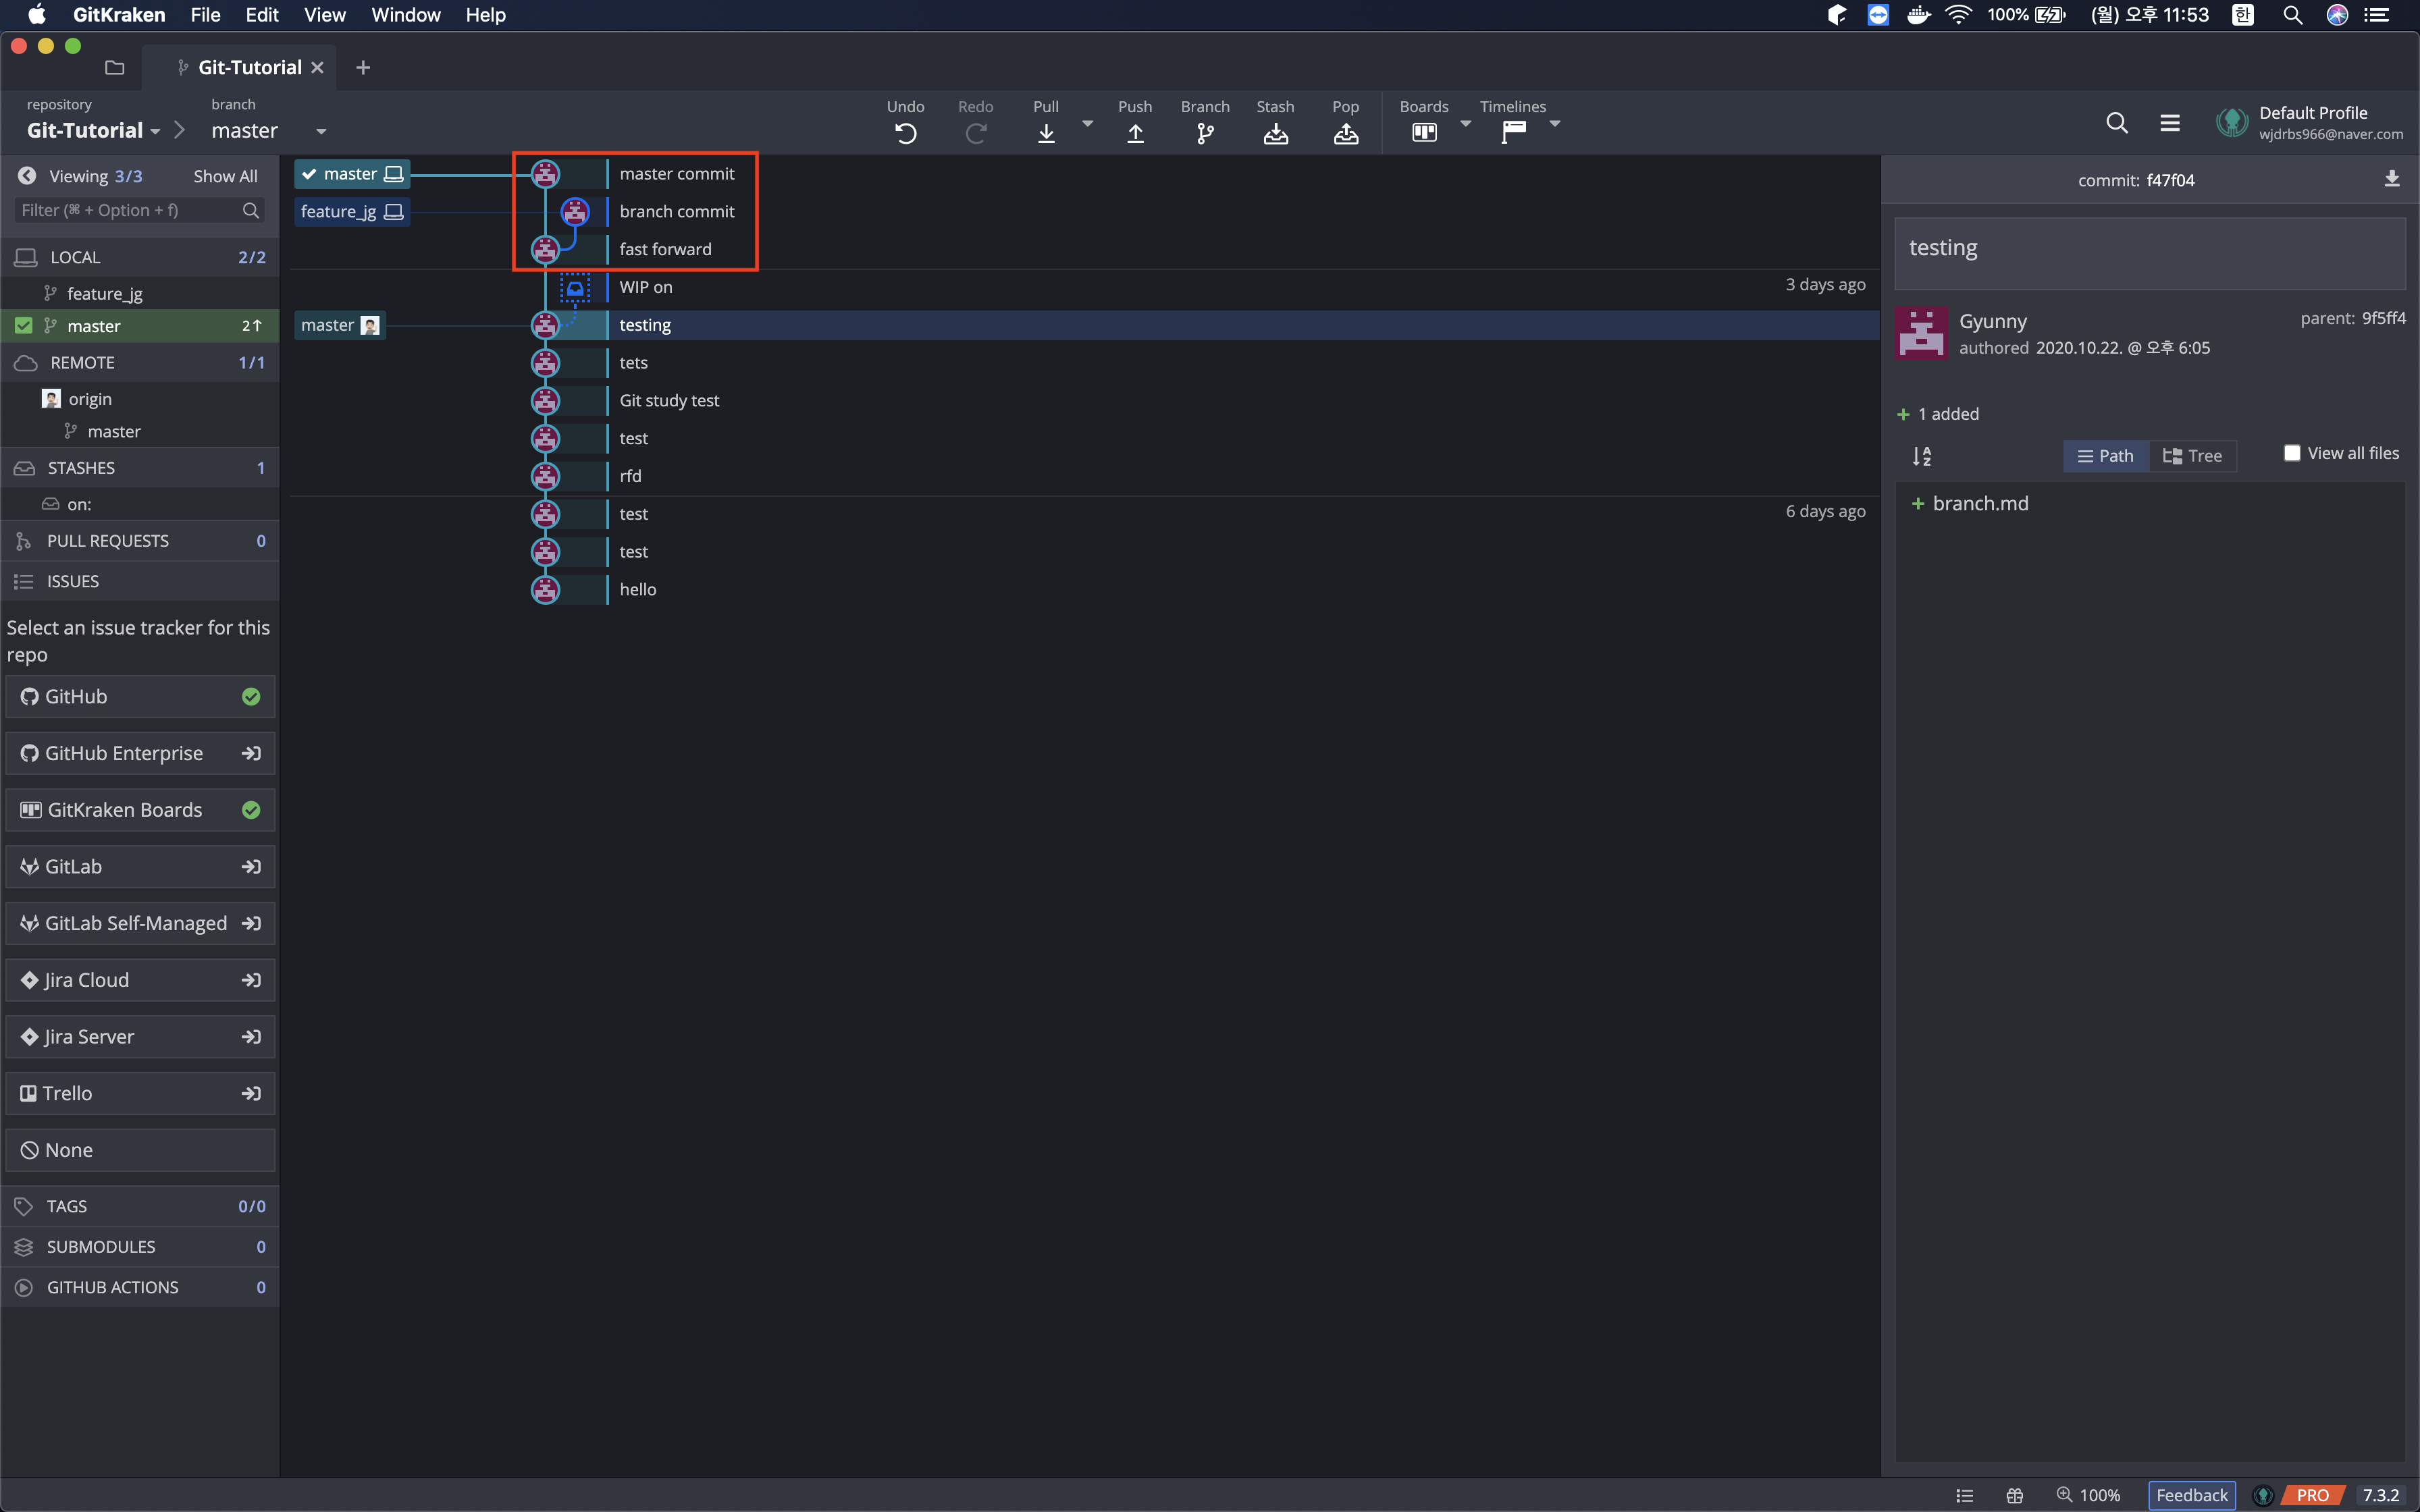The height and width of the screenshot is (1512, 2420).
Task: Click the Stash icon
Action: pos(1275,133)
